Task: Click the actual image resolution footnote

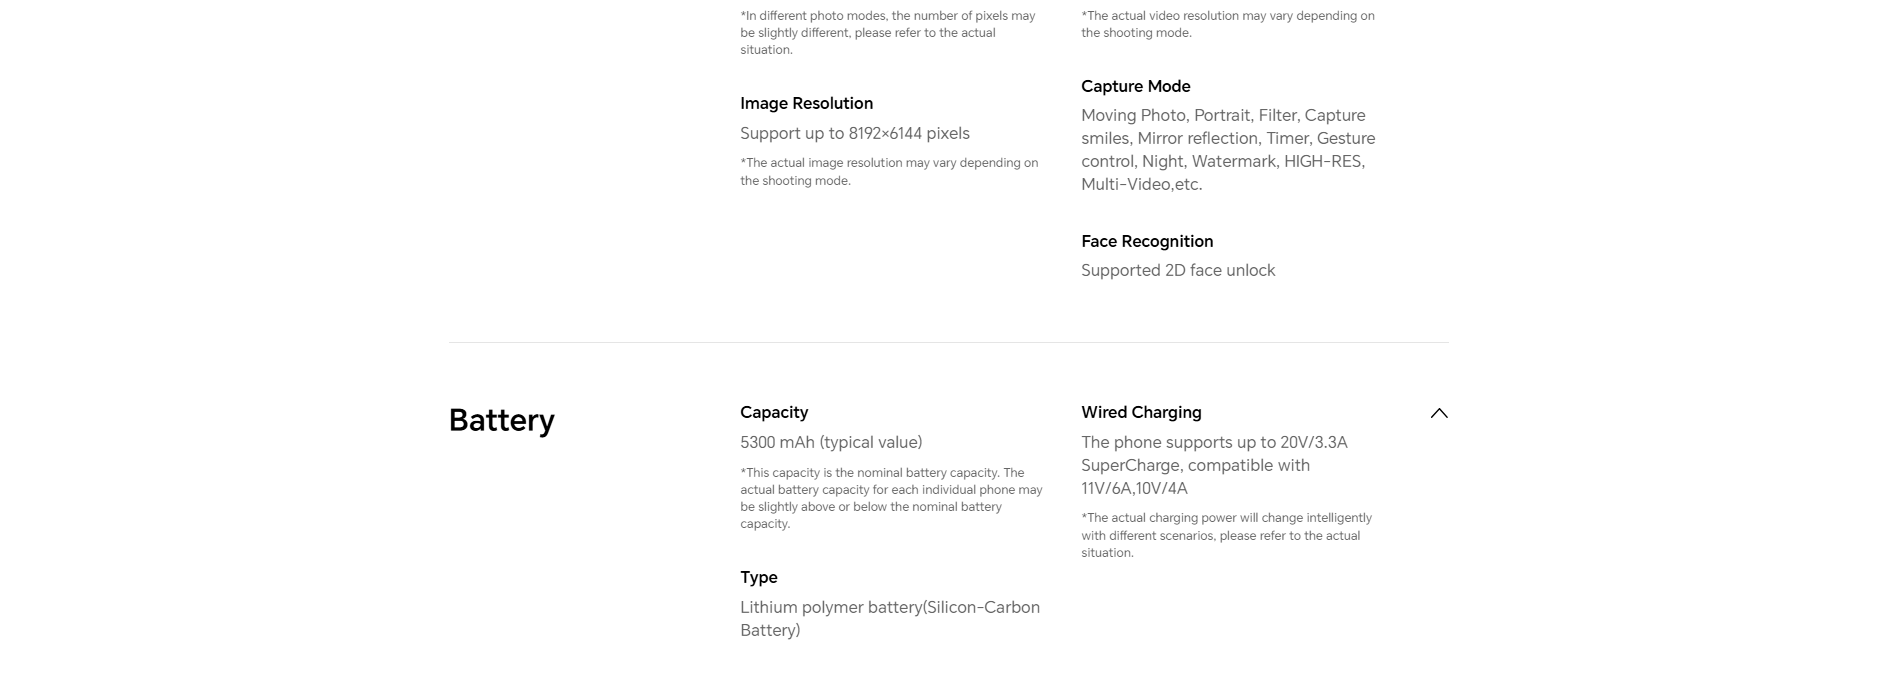Action: pyautogui.click(x=889, y=172)
